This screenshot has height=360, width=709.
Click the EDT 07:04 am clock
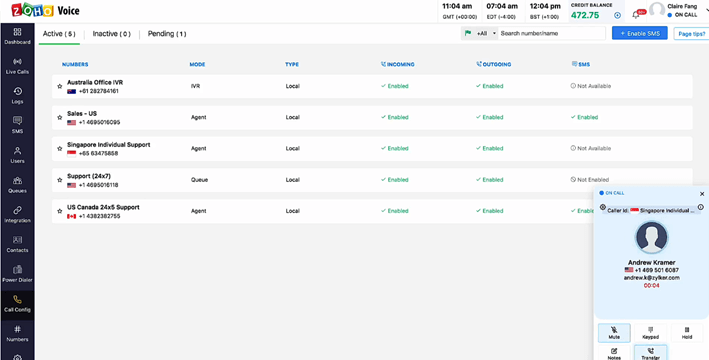coord(502,11)
